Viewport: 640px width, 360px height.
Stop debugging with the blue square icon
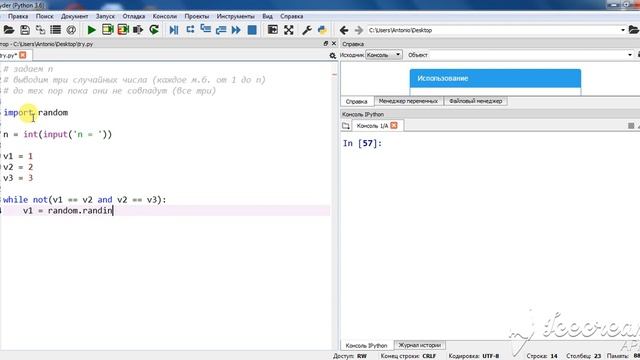coord(252,30)
